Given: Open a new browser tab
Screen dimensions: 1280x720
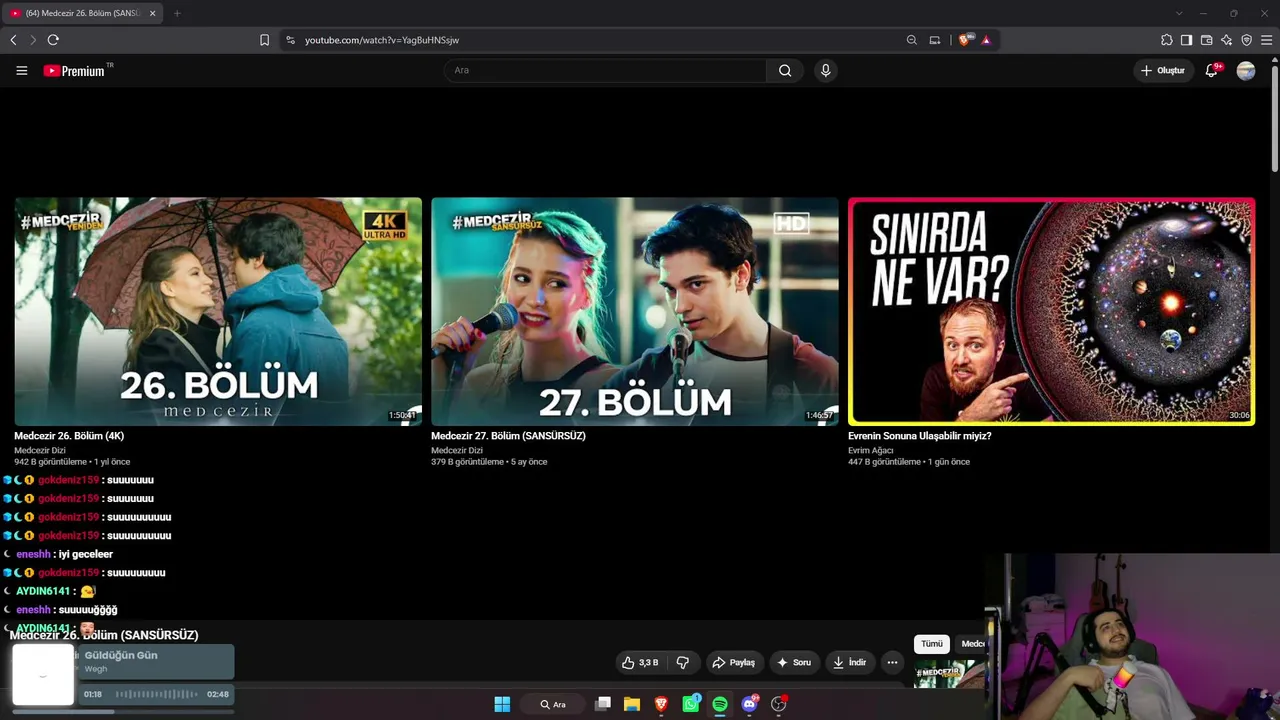Looking at the screenshot, I should pyautogui.click(x=177, y=13).
